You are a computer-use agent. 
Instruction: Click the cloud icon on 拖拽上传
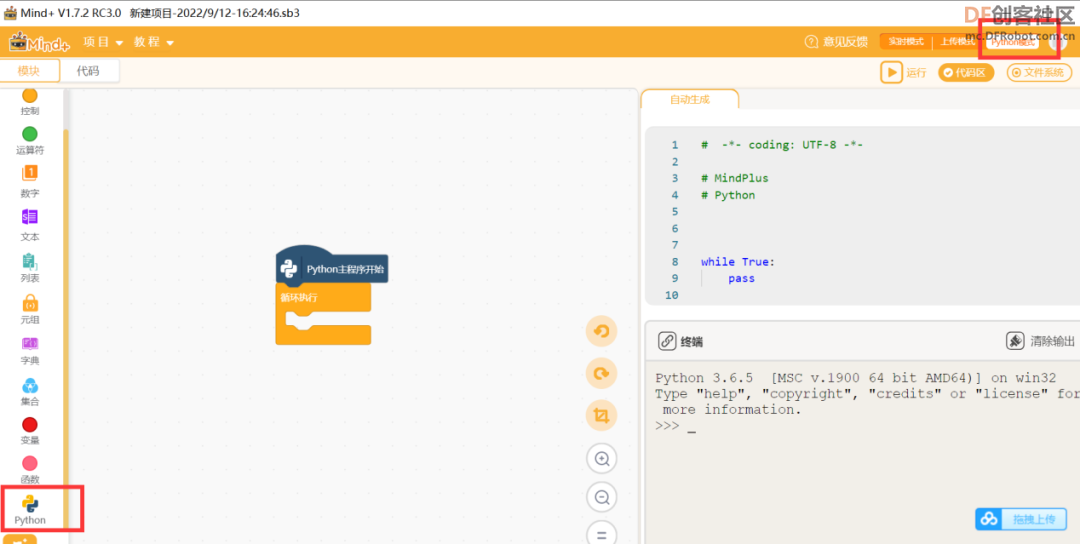click(989, 519)
